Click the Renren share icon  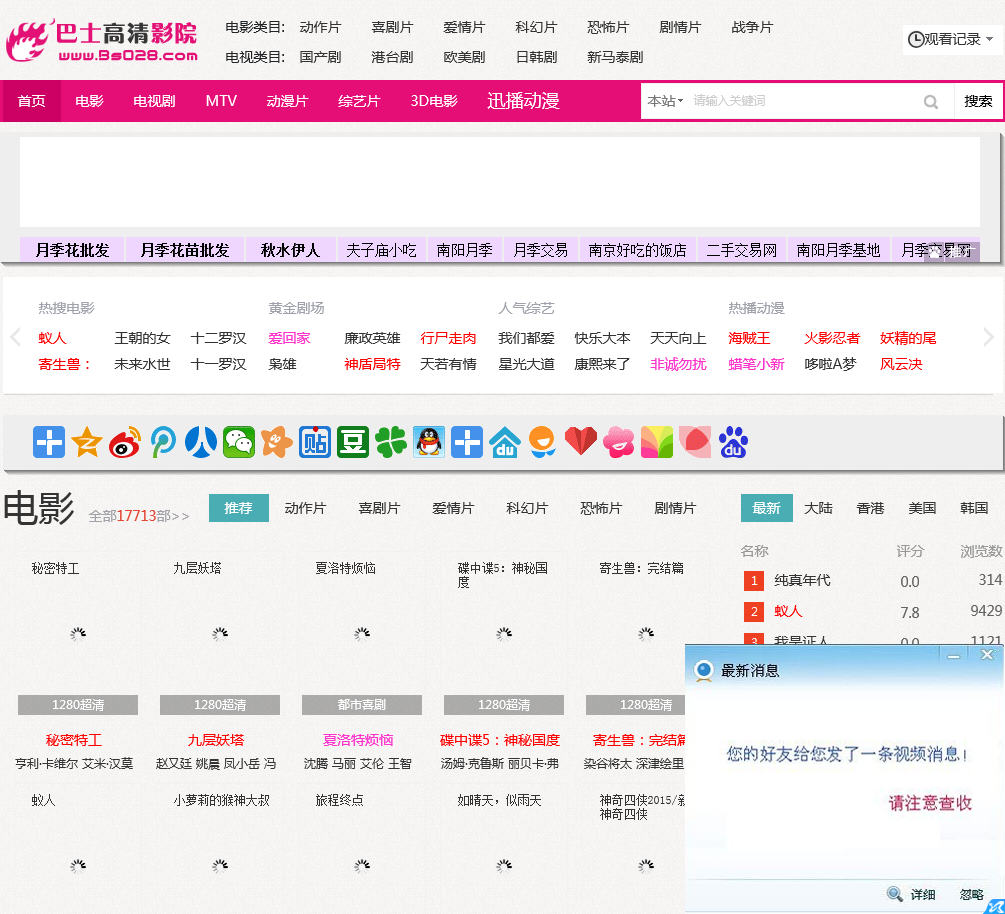pos(201,442)
